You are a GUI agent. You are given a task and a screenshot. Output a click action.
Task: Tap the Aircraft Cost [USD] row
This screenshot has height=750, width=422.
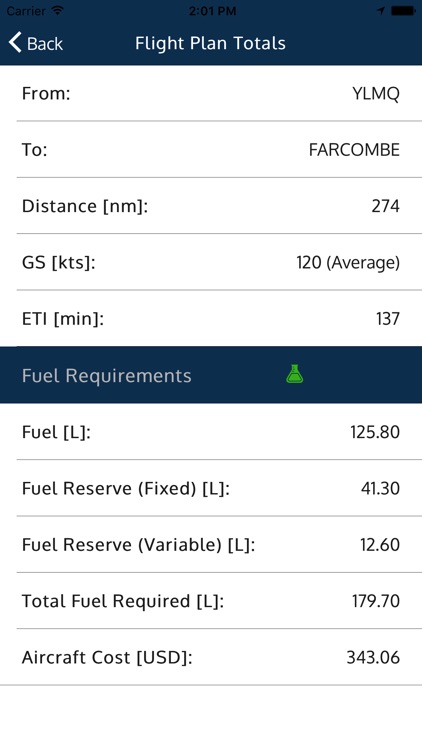click(x=211, y=657)
